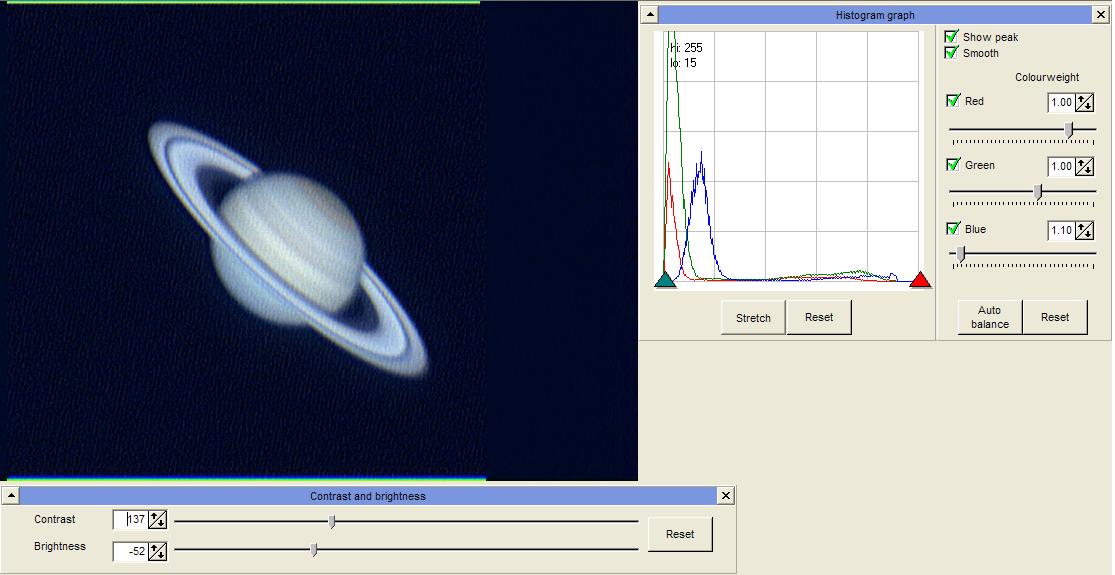Click the Blue colourweight slider handle
The height and width of the screenshot is (575, 1115).
click(961, 254)
